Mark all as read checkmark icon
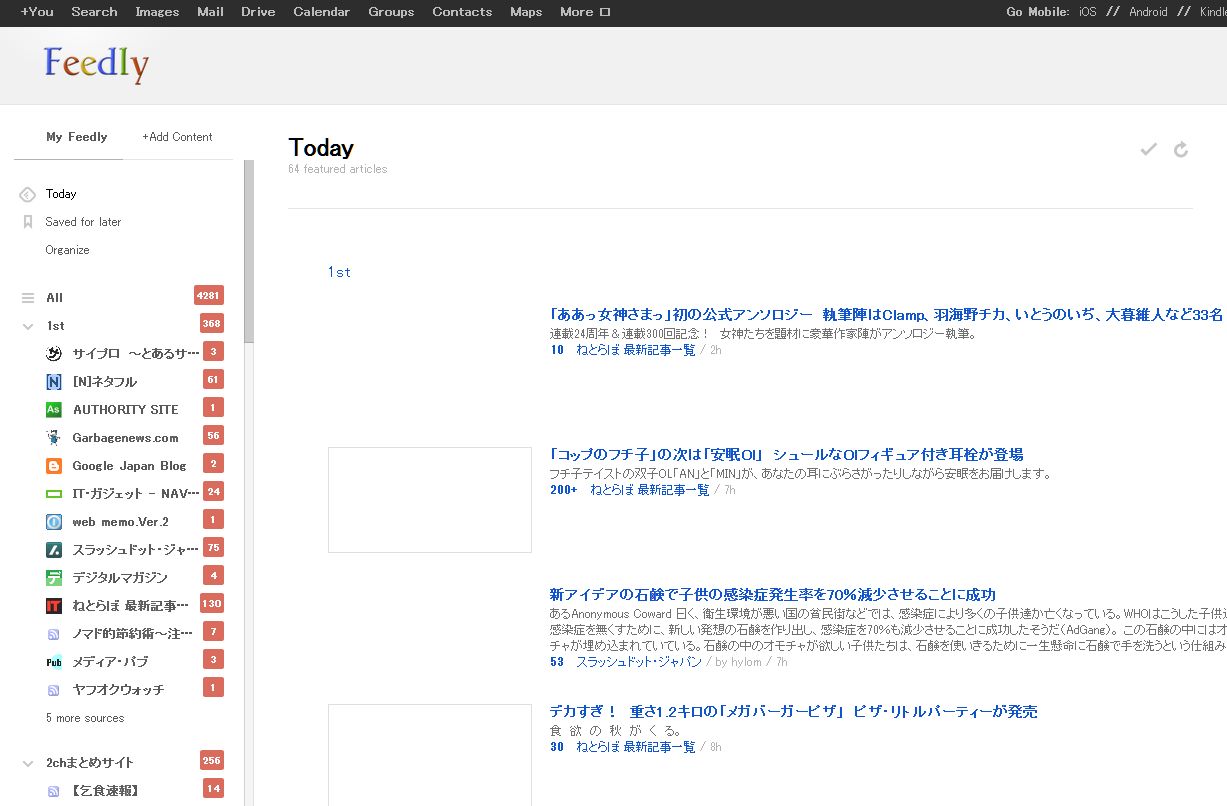The image size is (1227, 806). (1149, 149)
